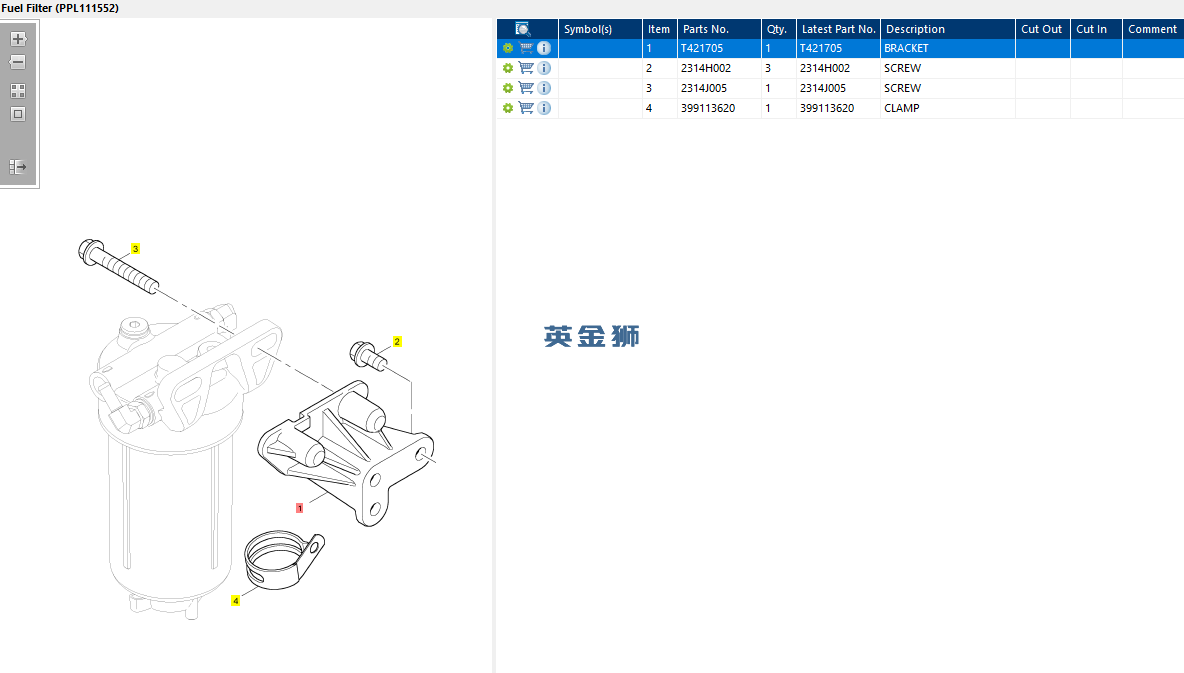Sort by Qty. column header
Image resolution: width=1184 pixels, height=673 pixels.
779,29
